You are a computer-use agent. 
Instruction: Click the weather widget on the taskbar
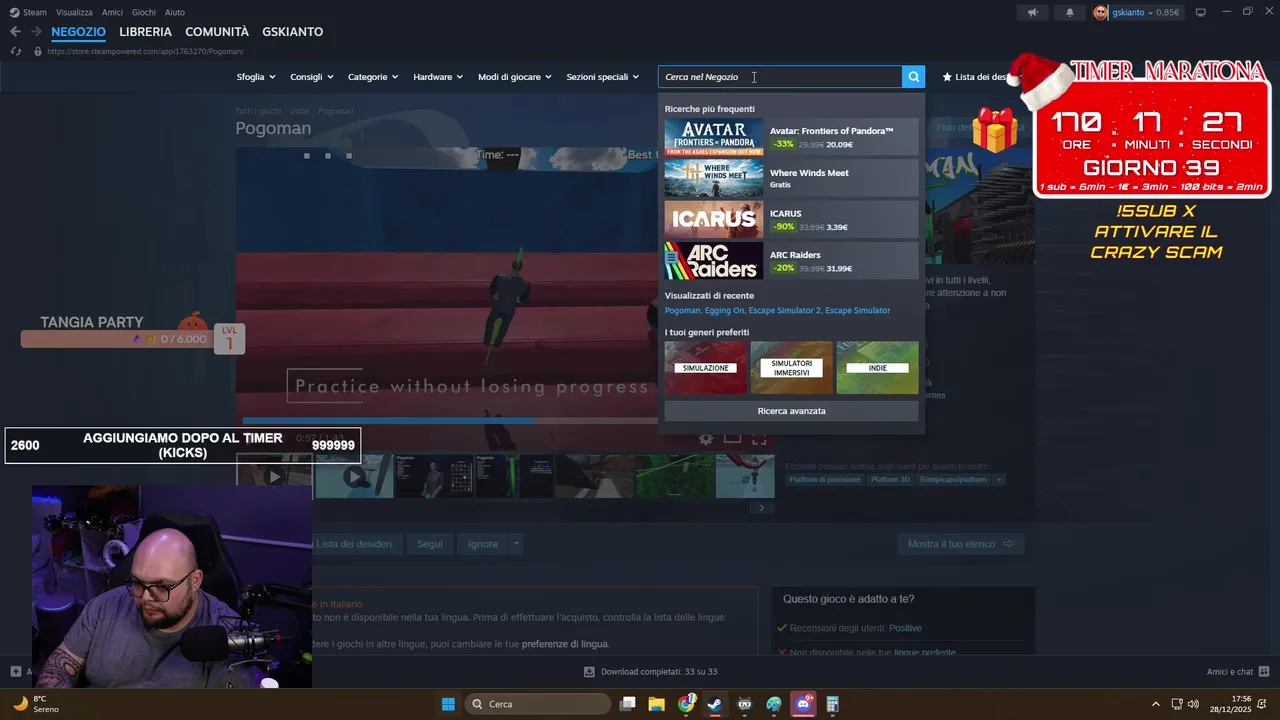tap(35, 704)
